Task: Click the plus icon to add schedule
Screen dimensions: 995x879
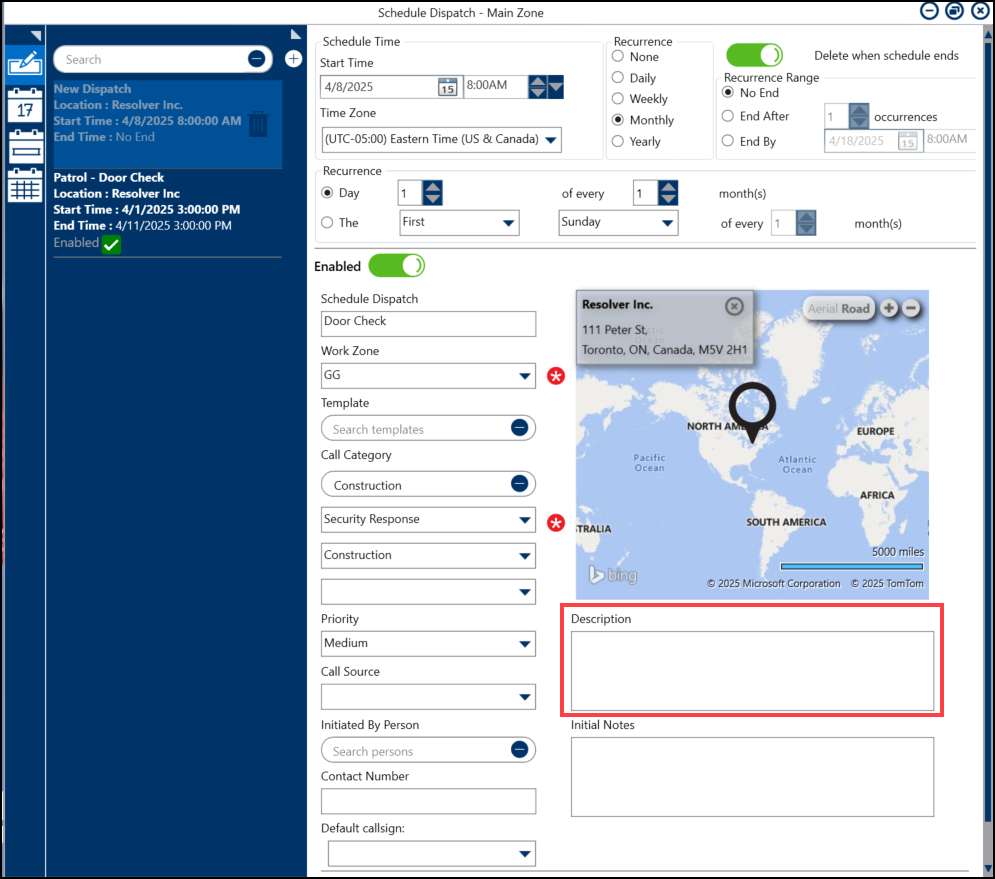Action: [x=293, y=59]
